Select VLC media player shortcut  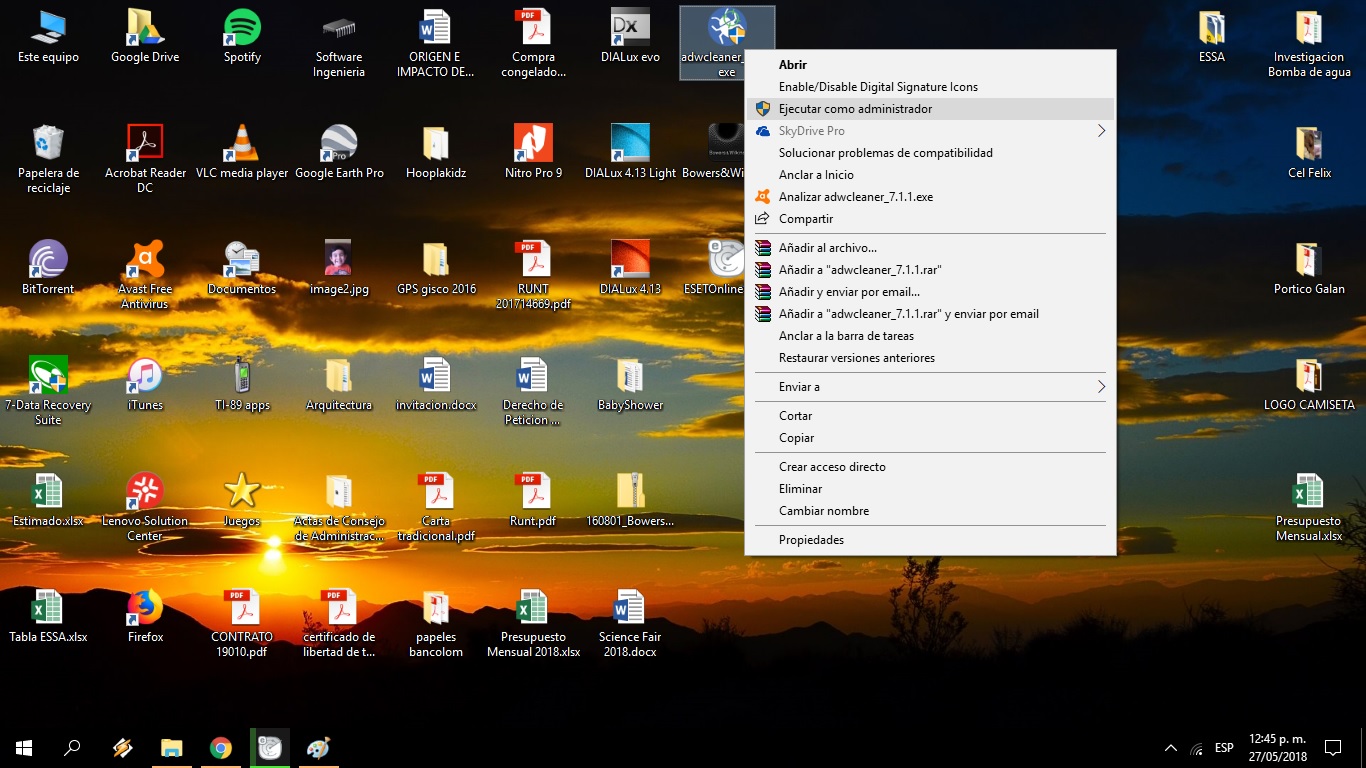242,152
